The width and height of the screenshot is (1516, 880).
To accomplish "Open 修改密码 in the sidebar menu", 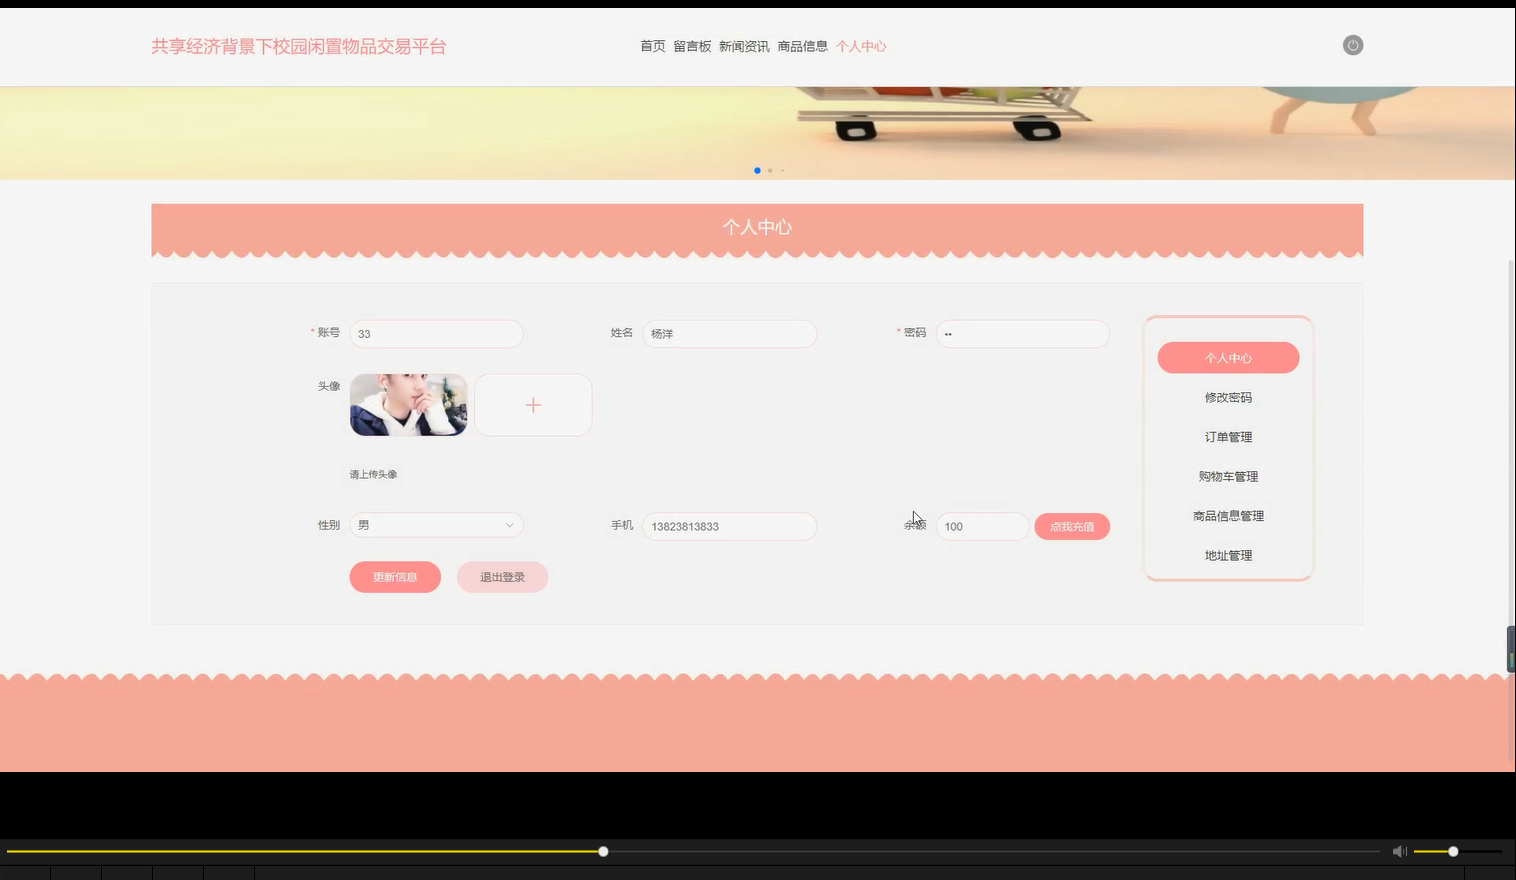I will pos(1227,396).
